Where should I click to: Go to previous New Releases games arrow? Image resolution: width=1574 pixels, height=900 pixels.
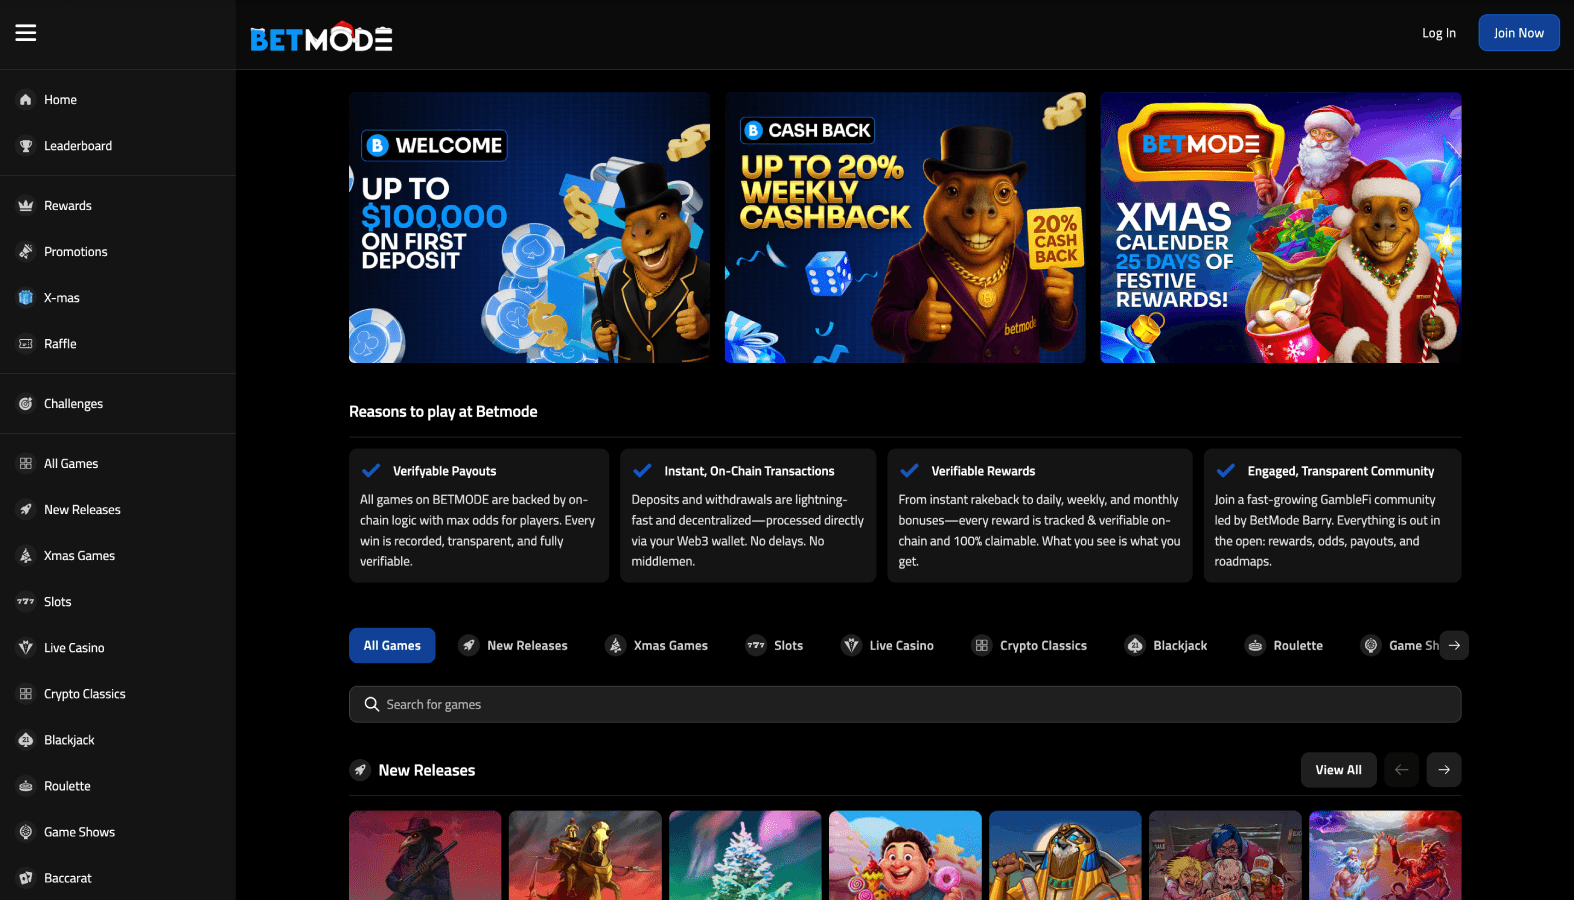[x=1402, y=770]
